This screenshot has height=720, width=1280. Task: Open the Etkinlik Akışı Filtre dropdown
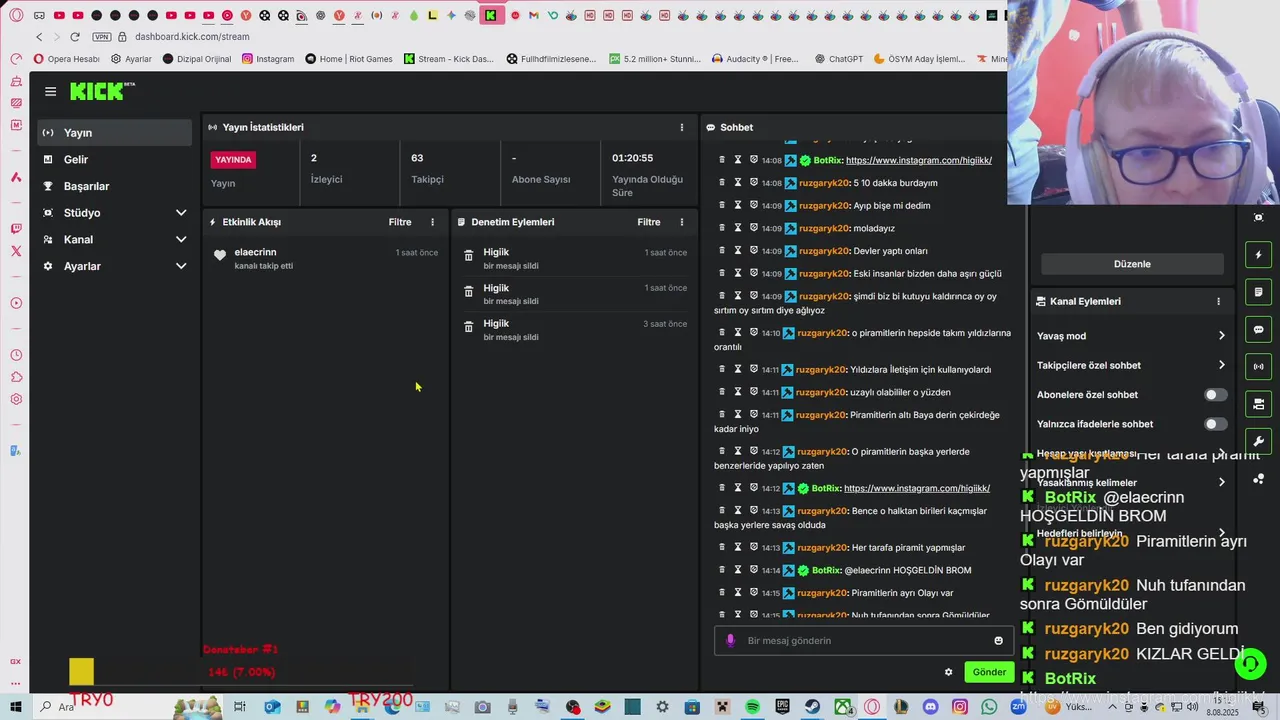click(x=400, y=222)
